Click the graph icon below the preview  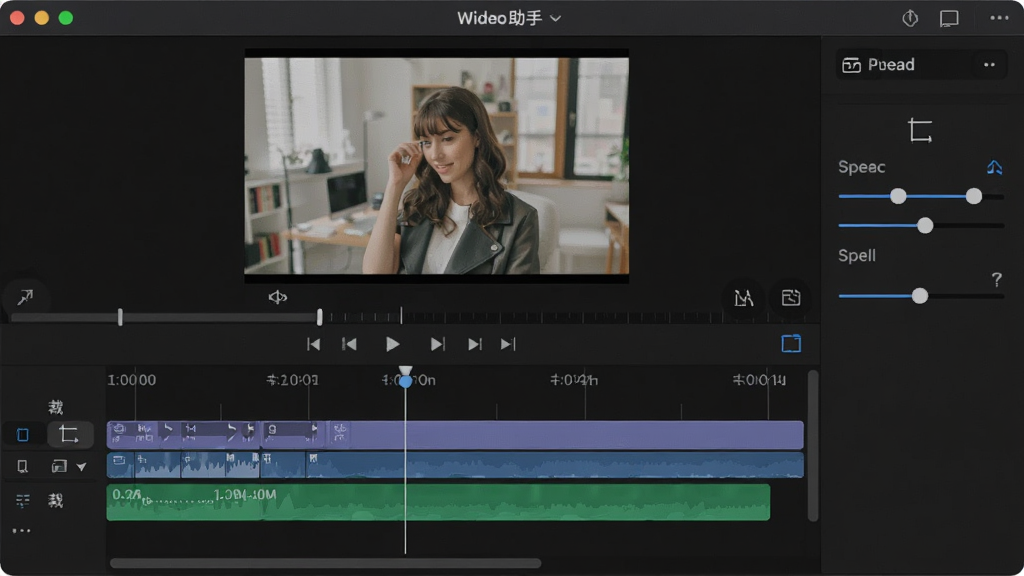743,298
